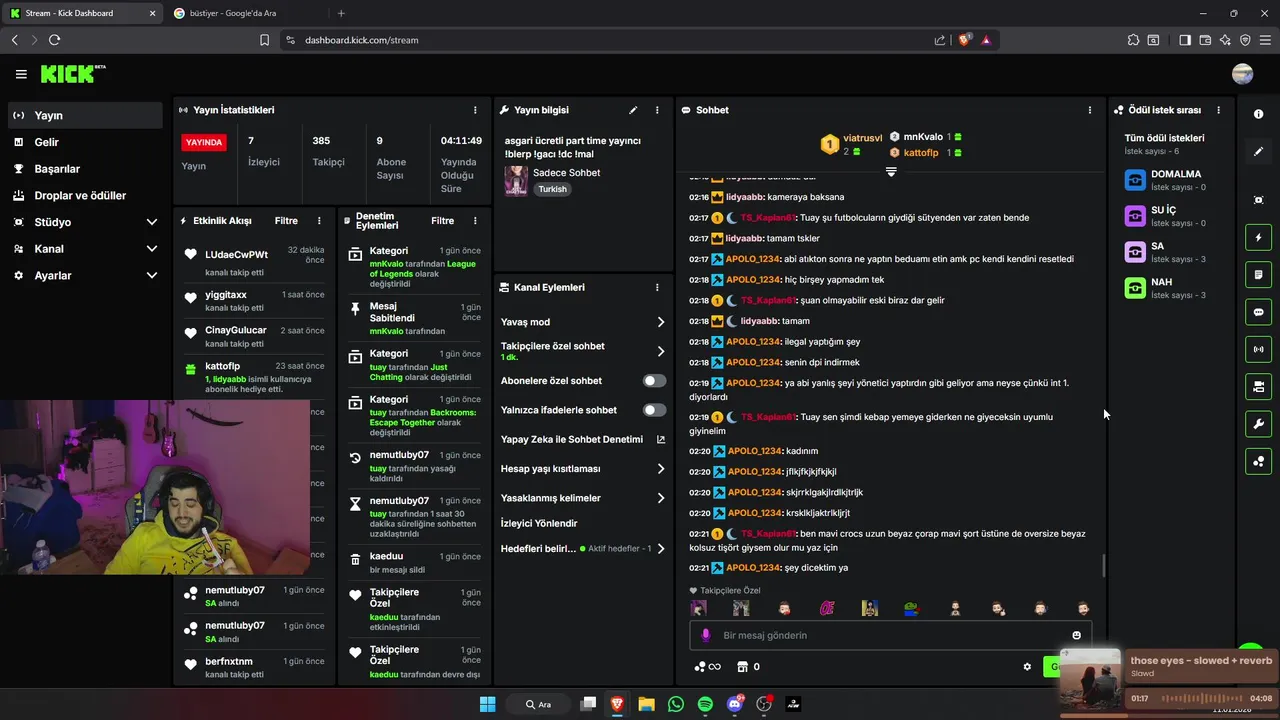Toggle the chat bubble panel icon

pos(1259,312)
